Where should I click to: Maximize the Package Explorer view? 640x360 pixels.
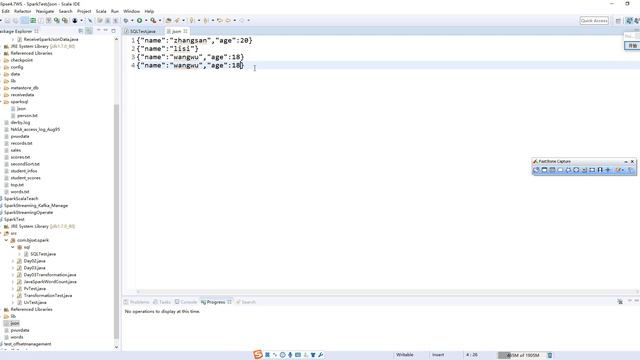[x=113, y=31]
